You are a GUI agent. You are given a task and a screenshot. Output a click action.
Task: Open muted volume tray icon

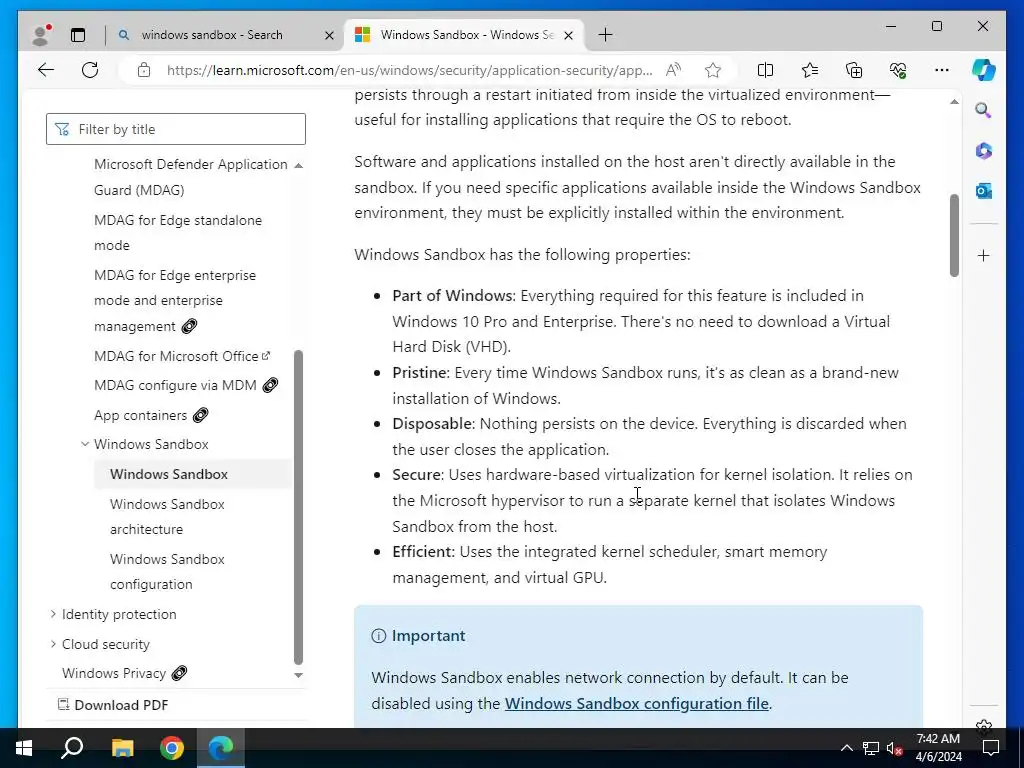(894, 748)
